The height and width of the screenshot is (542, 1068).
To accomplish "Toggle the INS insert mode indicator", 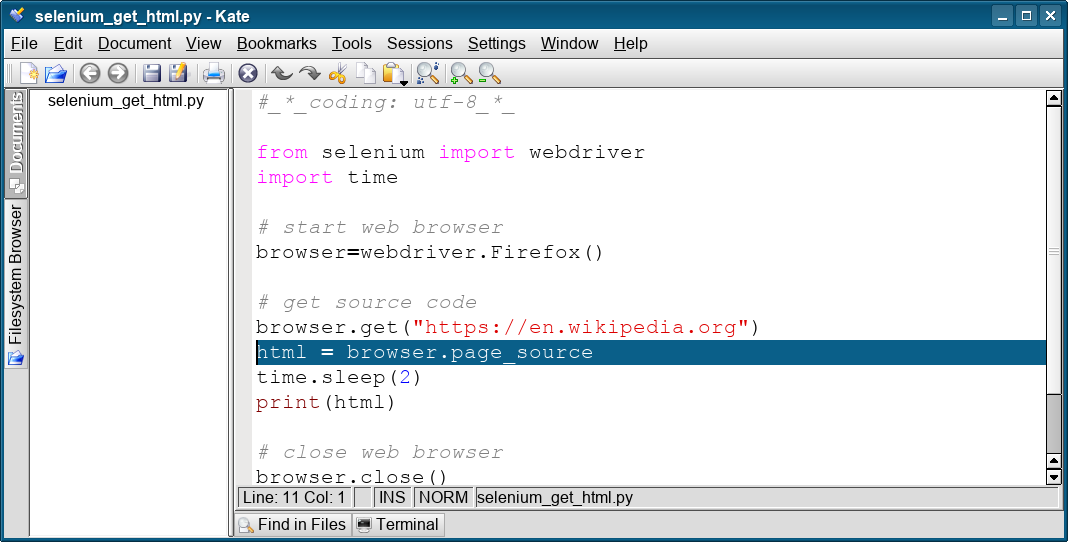I will pyautogui.click(x=392, y=498).
